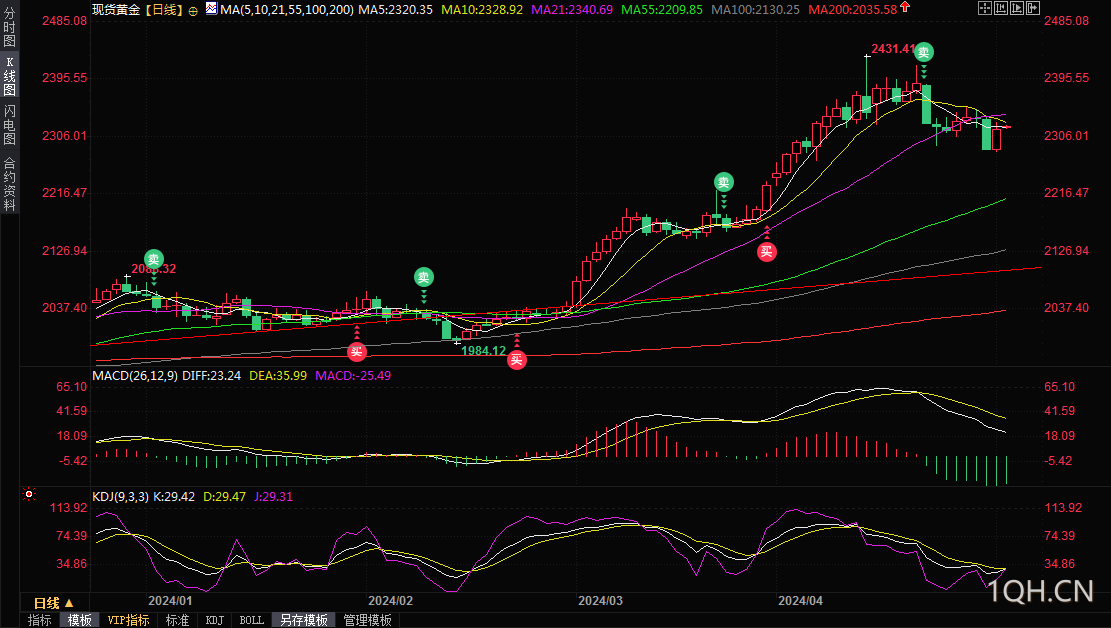Click the MACD(26,12,9) indicator label
The width and height of the screenshot is (1111, 628).
click(x=135, y=376)
